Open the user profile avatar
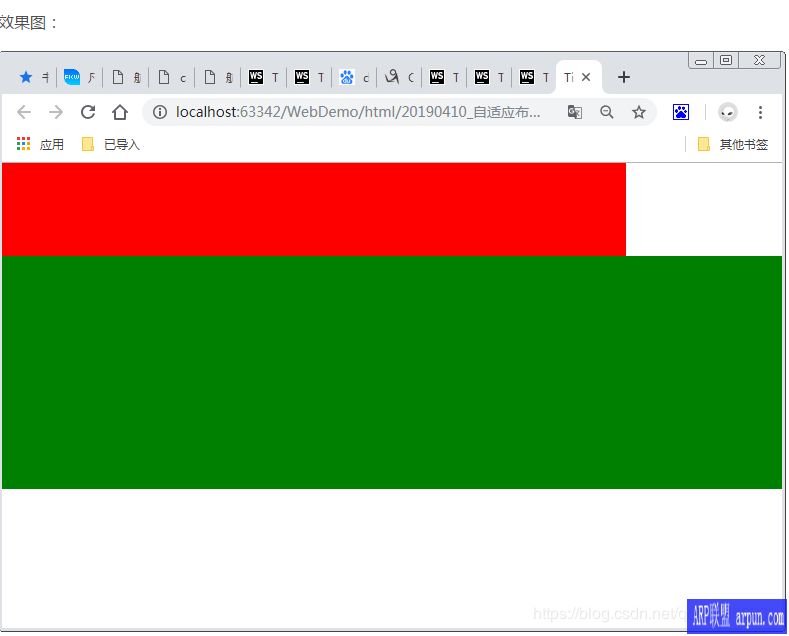Viewport: 789px width, 636px height. [x=728, y=112]
